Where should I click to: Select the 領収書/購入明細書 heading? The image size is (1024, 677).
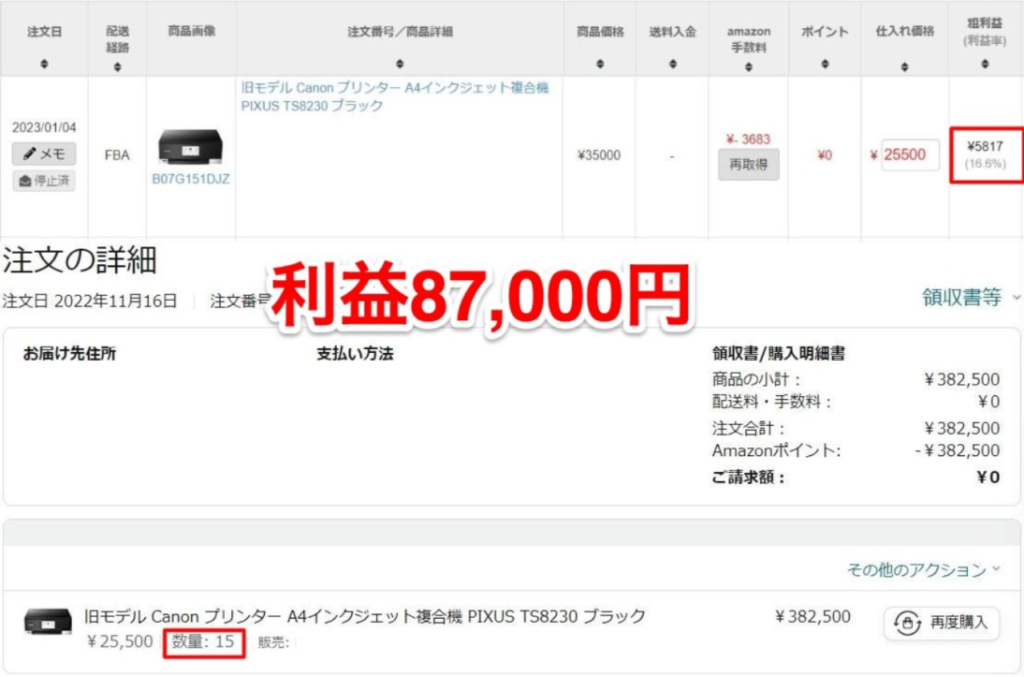tap(778, 354)
